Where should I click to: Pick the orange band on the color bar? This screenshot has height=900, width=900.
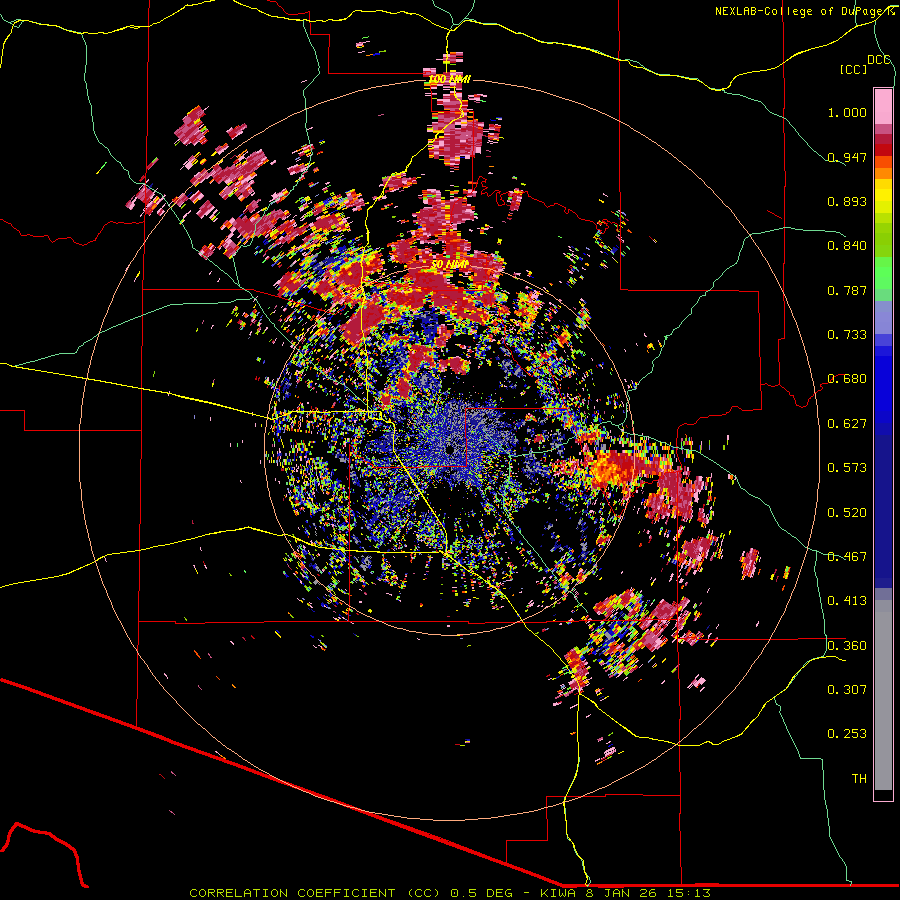(x=883, y=173)
